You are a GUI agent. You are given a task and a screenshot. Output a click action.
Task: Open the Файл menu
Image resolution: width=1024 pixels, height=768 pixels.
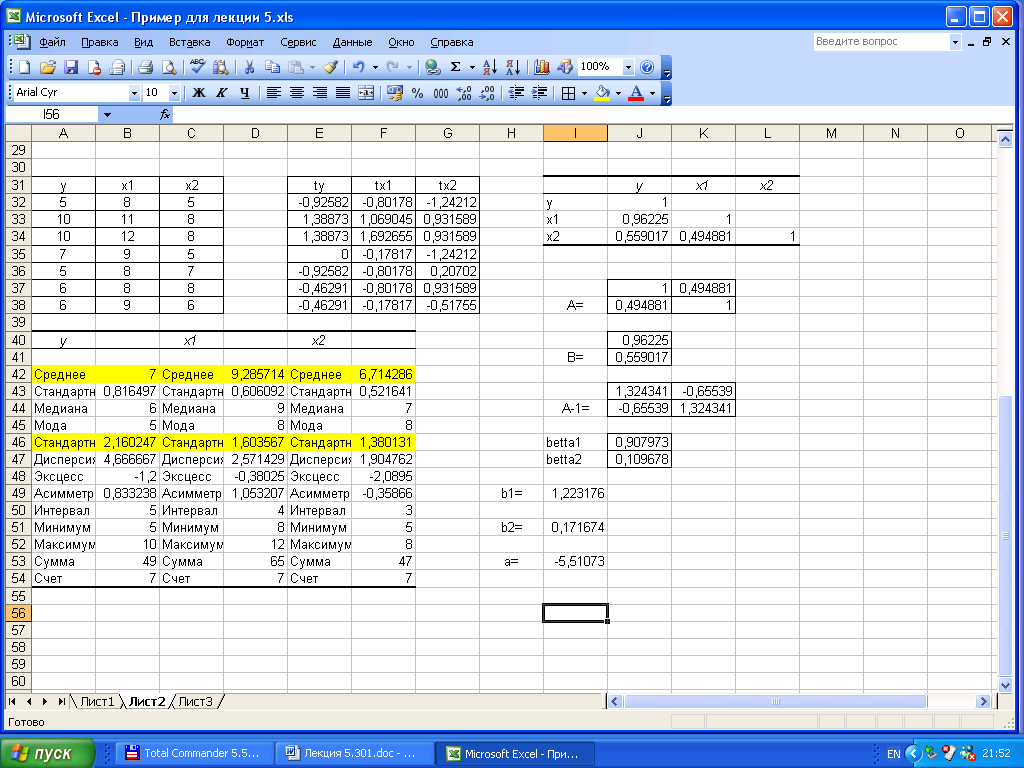click(x=52, y=42)
